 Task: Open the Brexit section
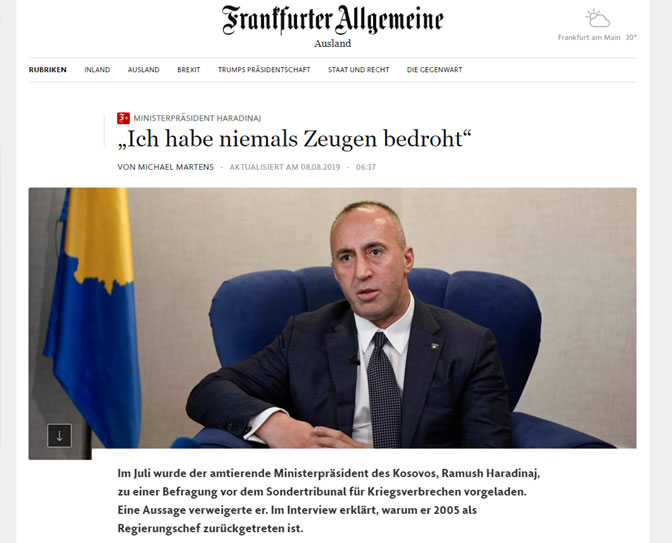click(x=189, y=69)
